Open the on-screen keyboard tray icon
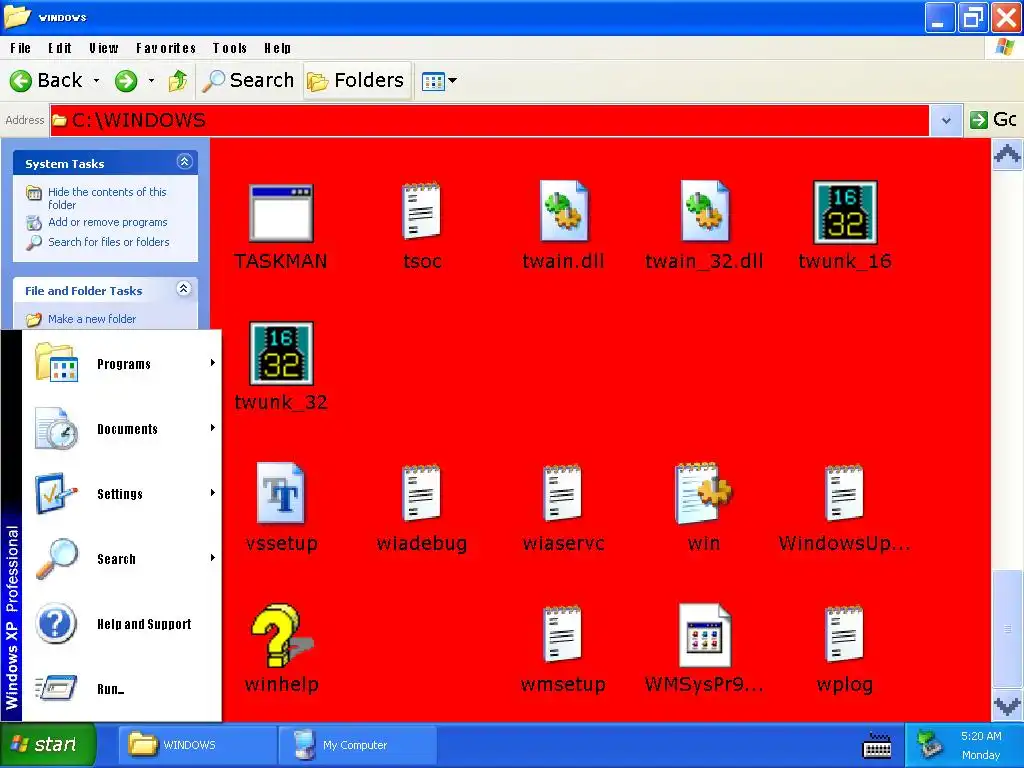 (x=877, y=746)
